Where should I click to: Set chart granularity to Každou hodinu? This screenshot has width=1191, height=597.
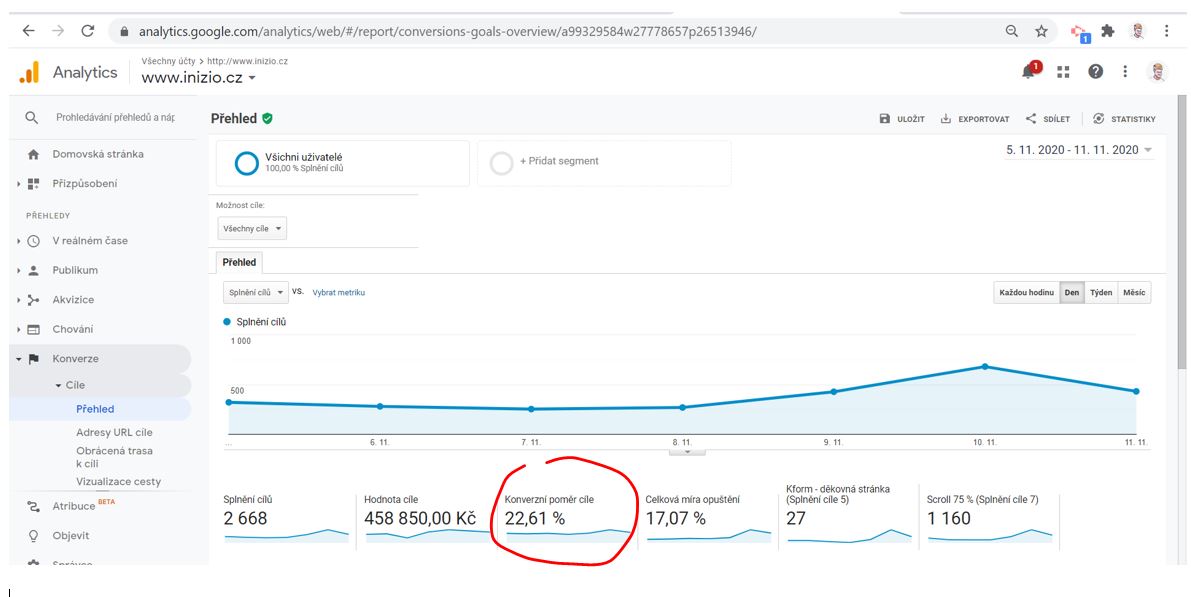(1026, 292)
